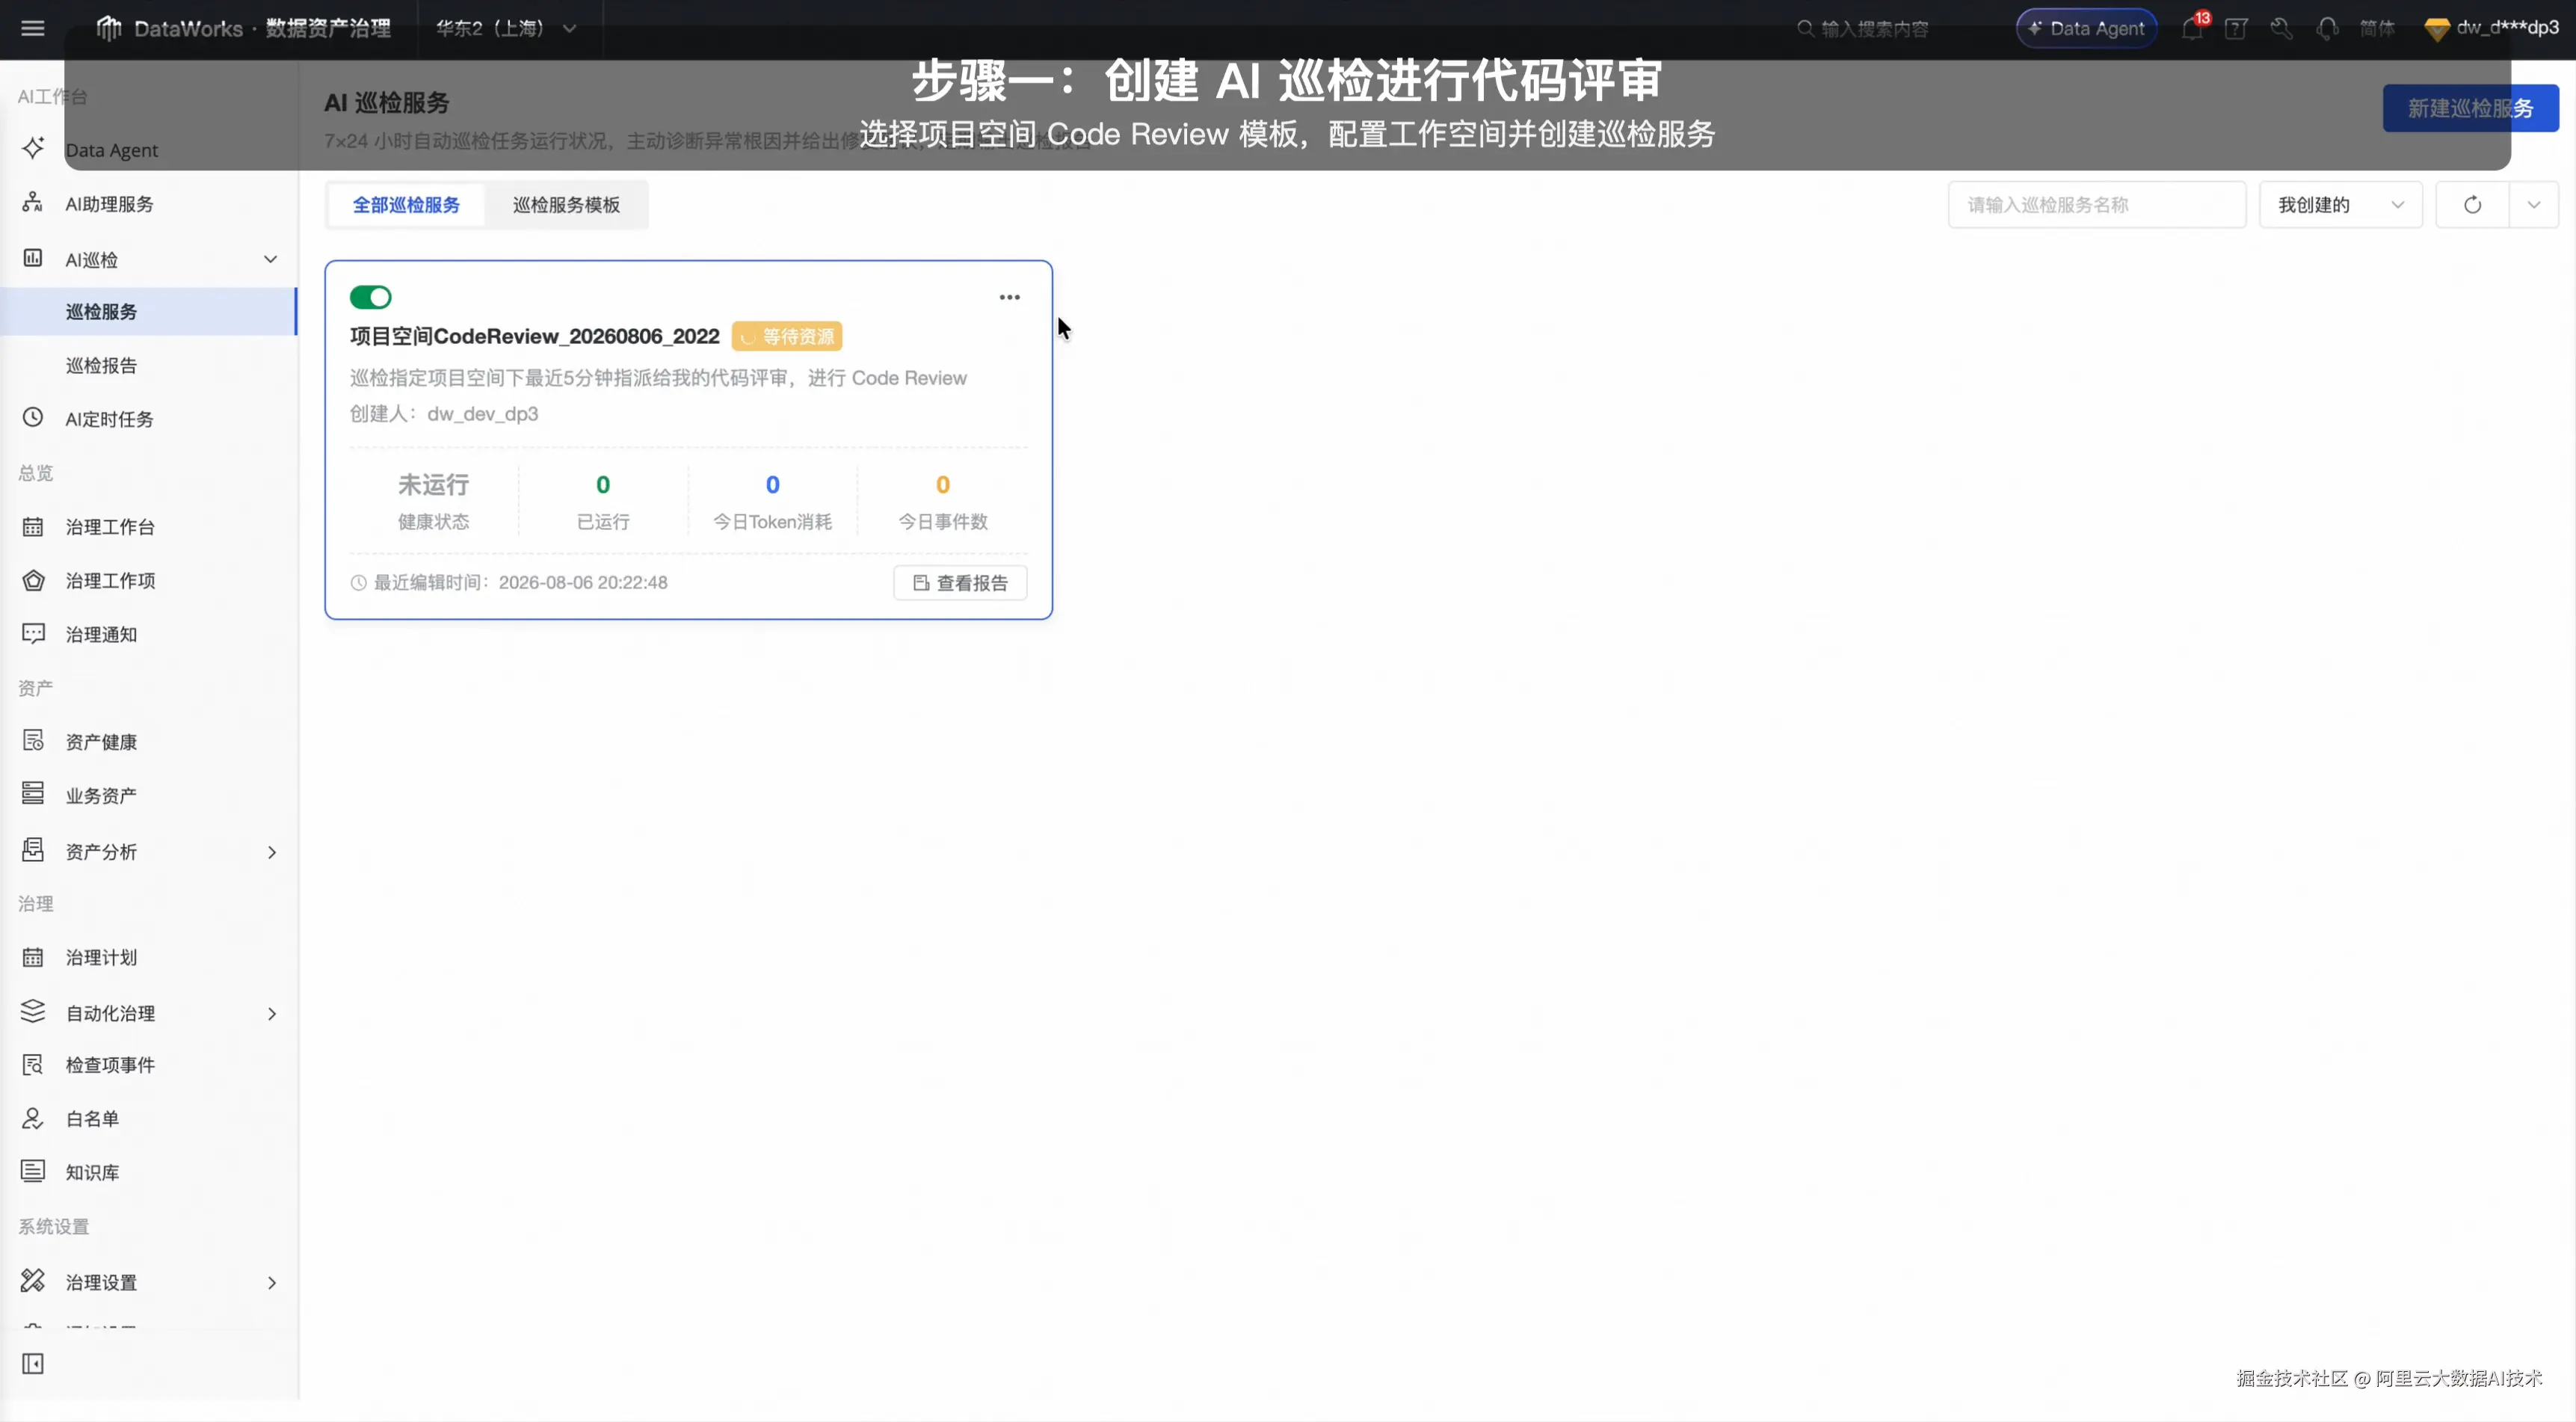The height and width of the screenshot is (1422, 2576).
Task: Open the dropdown arrow beside the refresh button
Action: (x=2534, y=205)
